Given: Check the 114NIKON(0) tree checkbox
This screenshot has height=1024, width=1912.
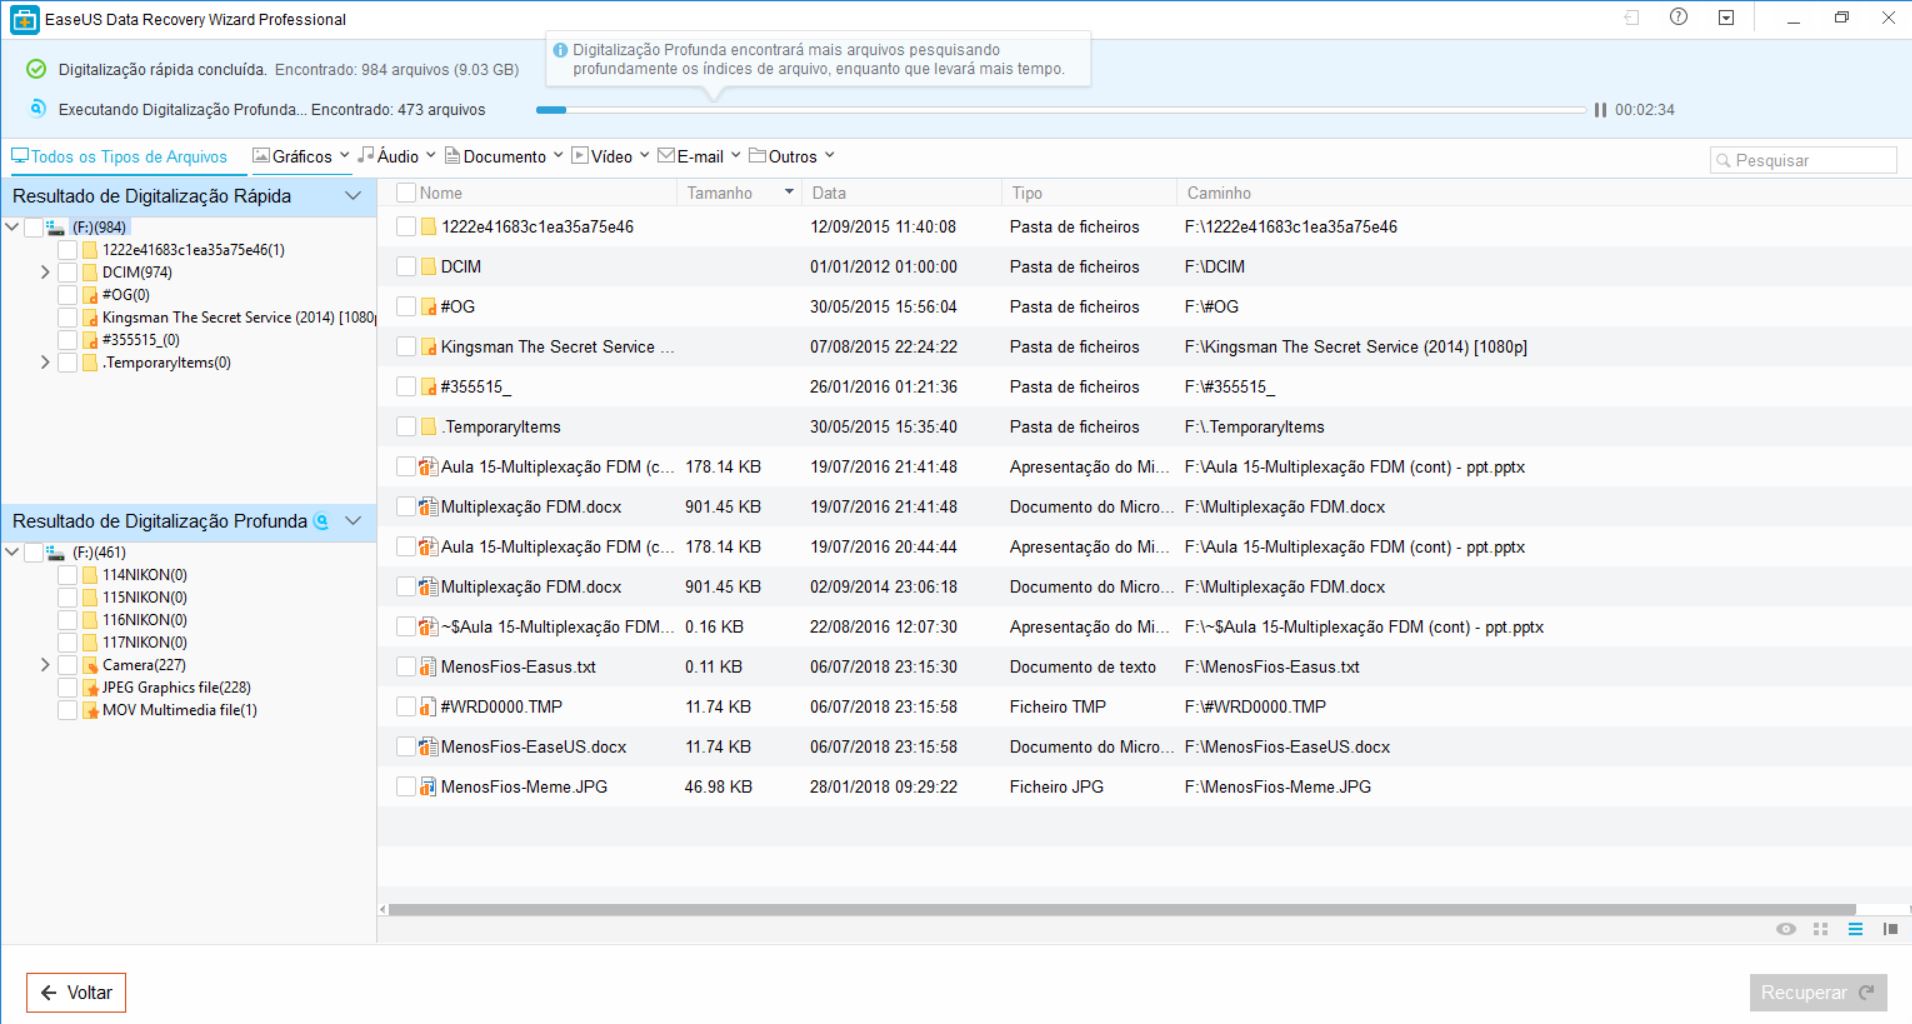Looking at the screenshot, I should coord(68,575).
